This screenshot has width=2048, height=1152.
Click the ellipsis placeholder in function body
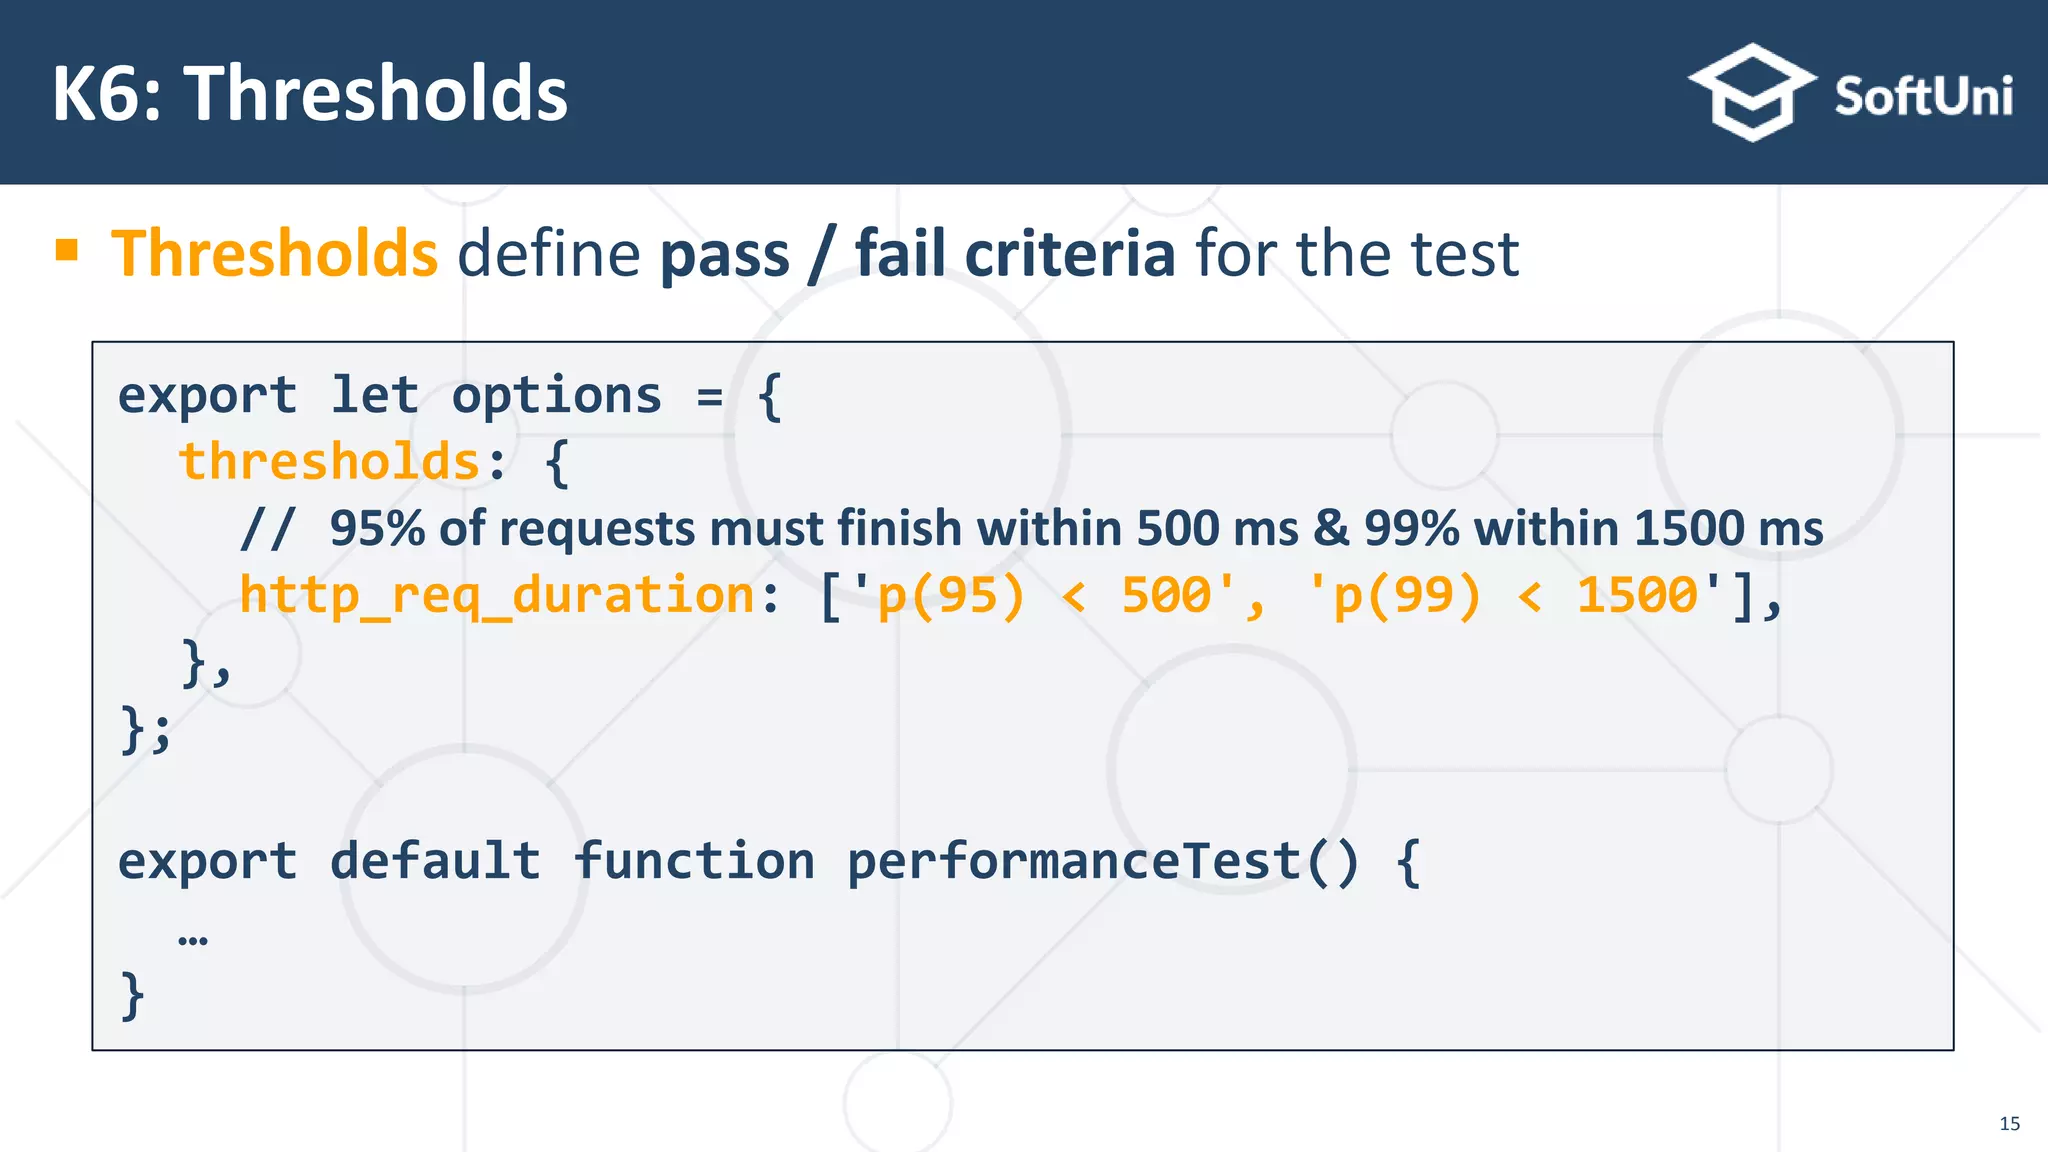pos(193,938)
